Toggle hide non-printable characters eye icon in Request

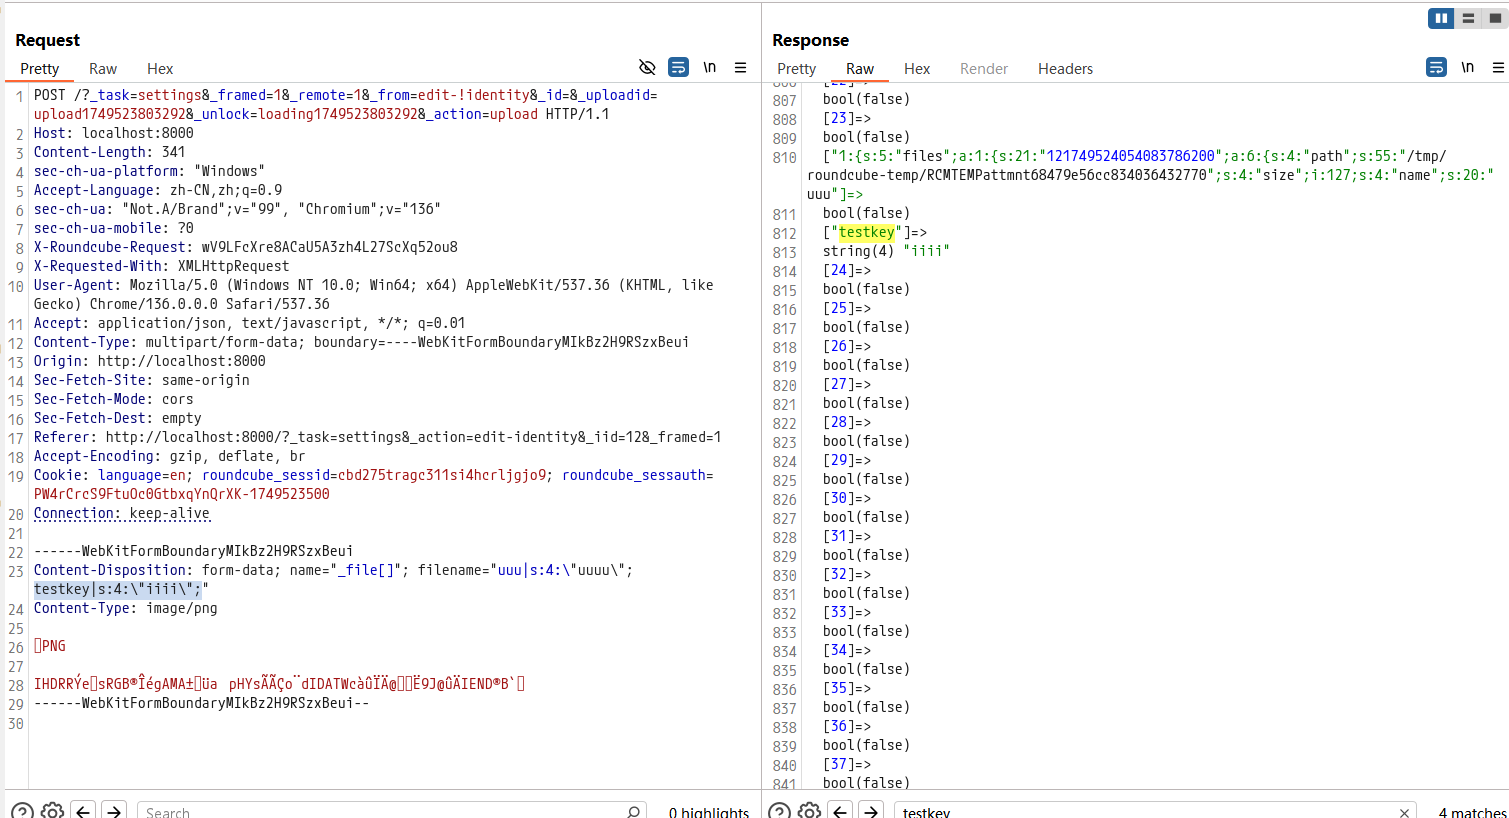pyautogui.click(x=647, y=67)
